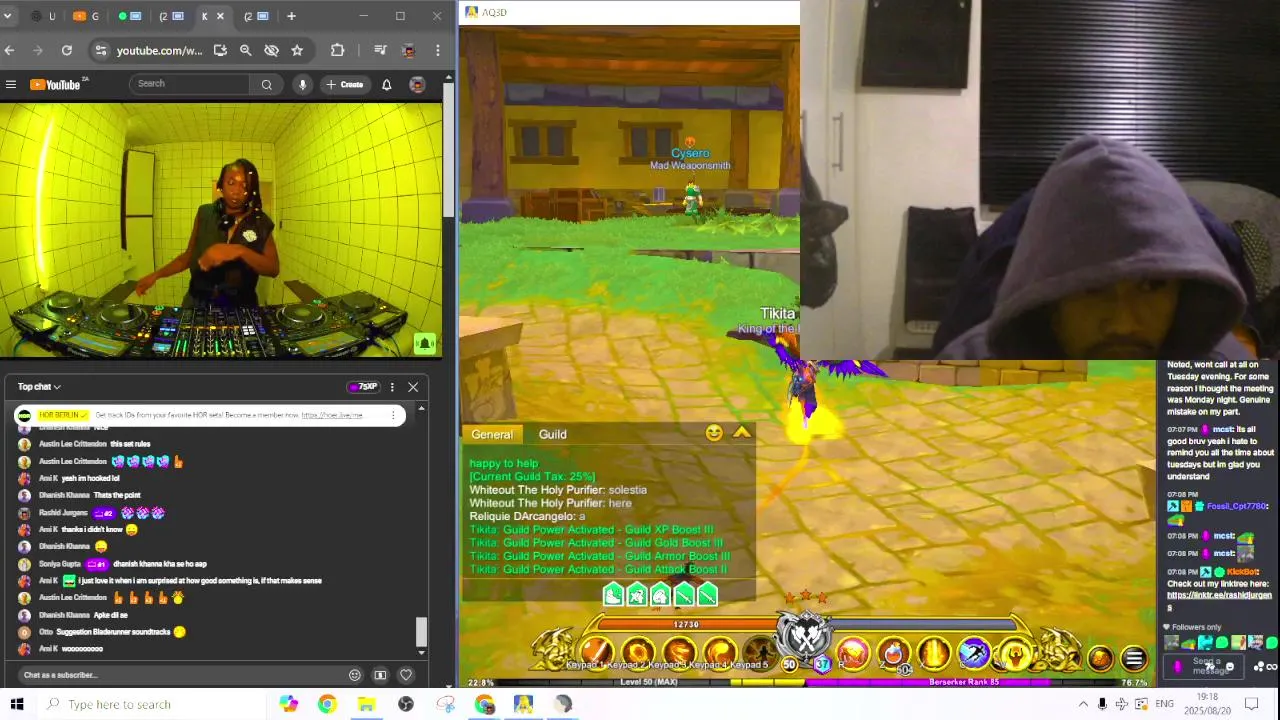The image size is (1280, 720).
Task: Send a heart reaction in chat
Action: [405, 675]
